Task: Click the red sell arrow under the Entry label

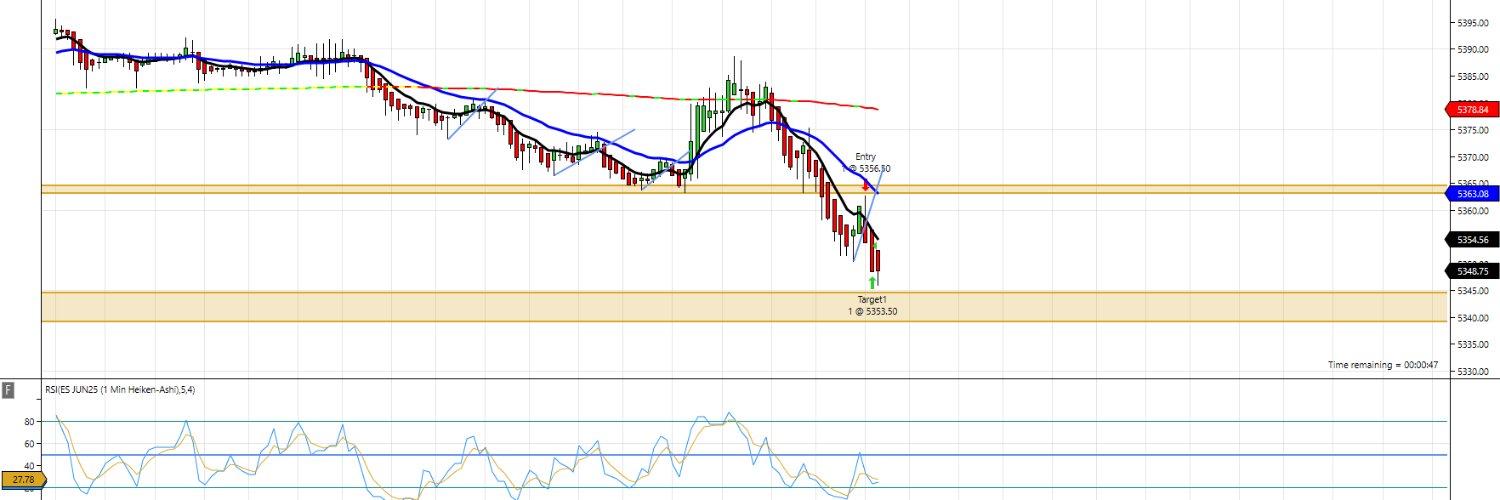Action: tap(865, 186)
